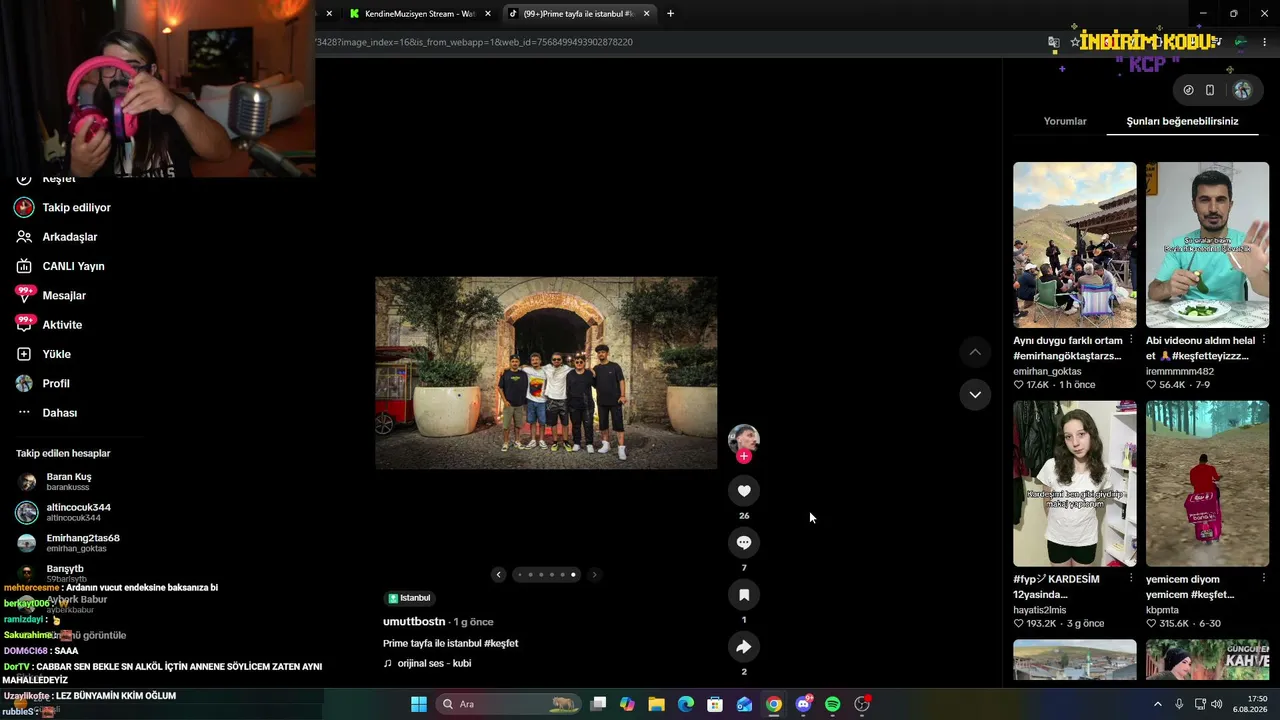Open the umuttbostn username link

coord(414,622)
